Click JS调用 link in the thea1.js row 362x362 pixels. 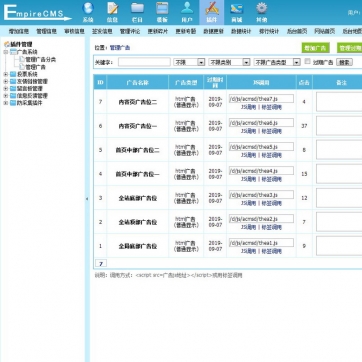[248, 251]
